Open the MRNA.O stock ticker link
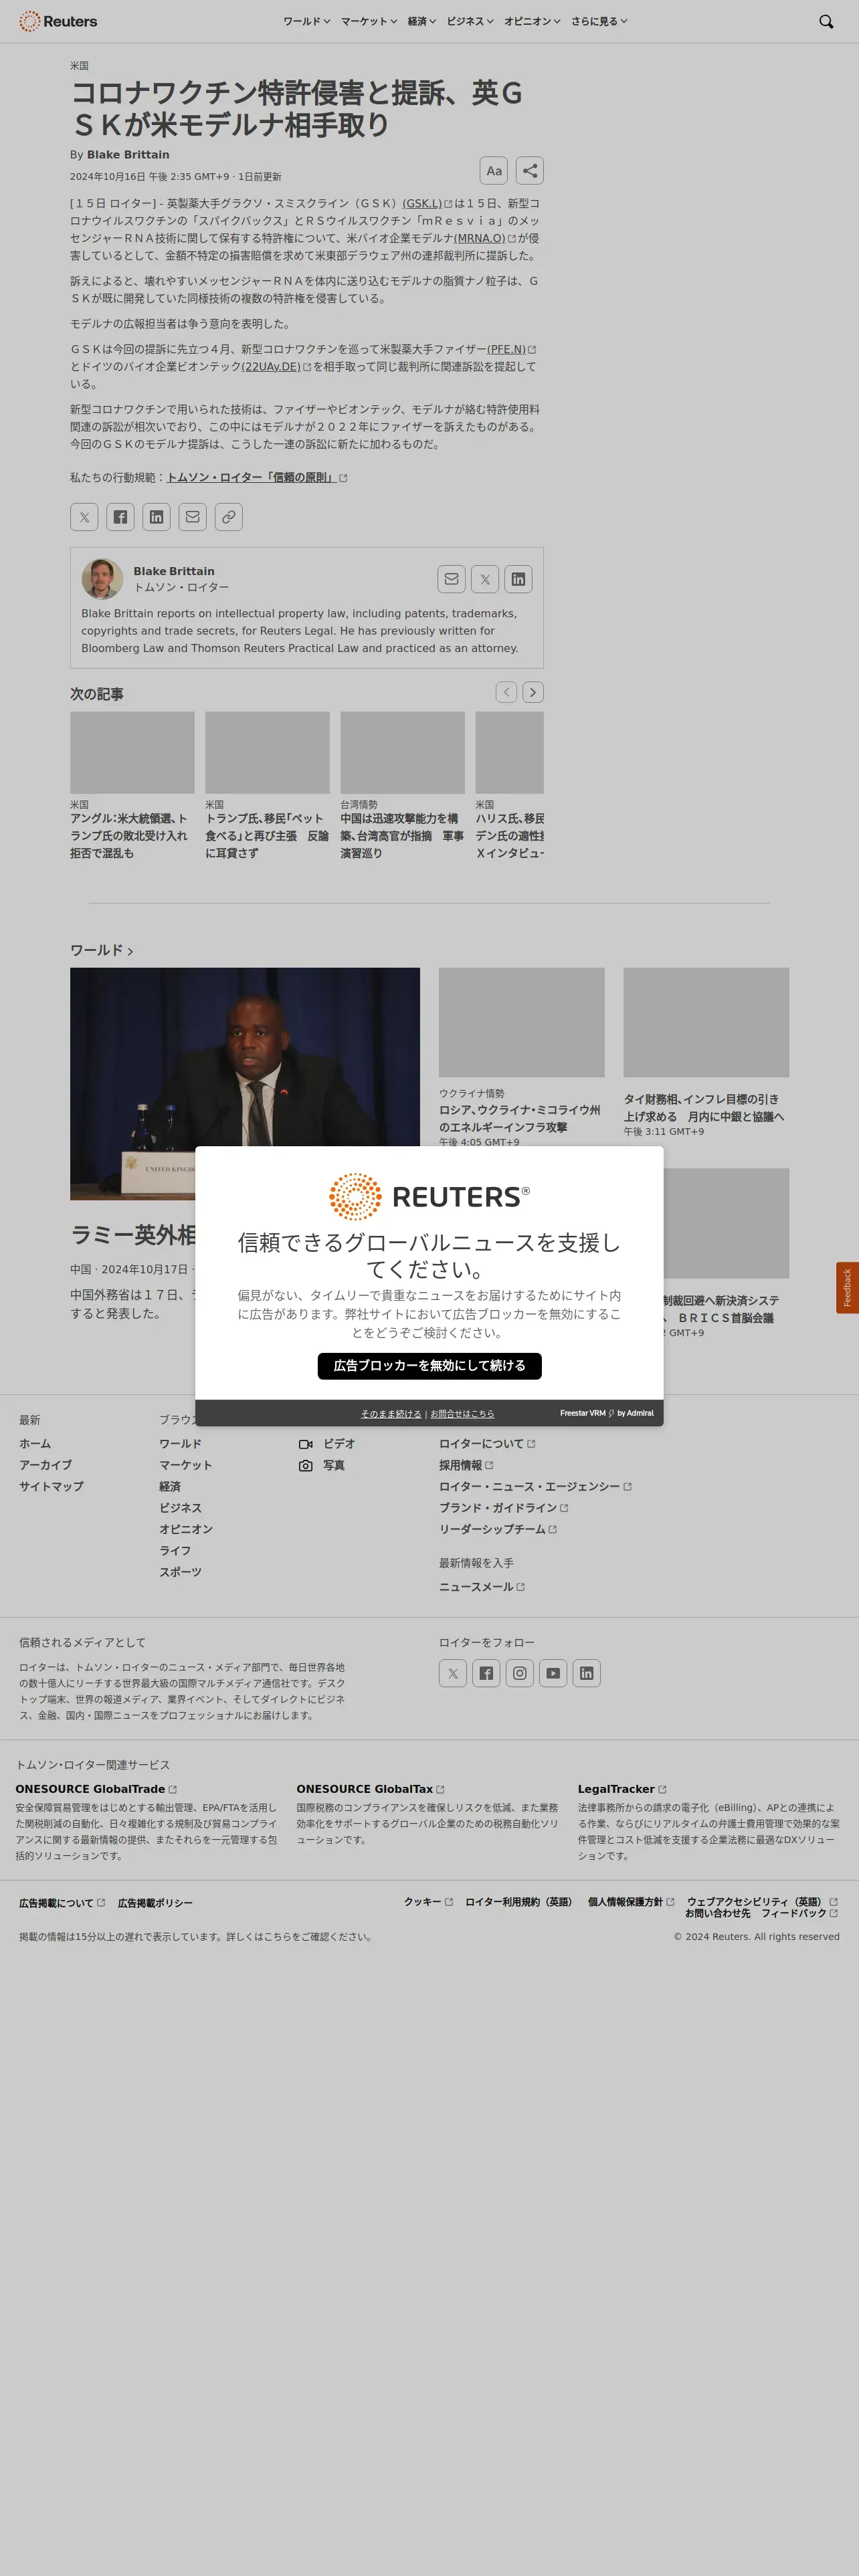Image resolution: width=859 pixels, height=2576 pixels. [485, 238]
